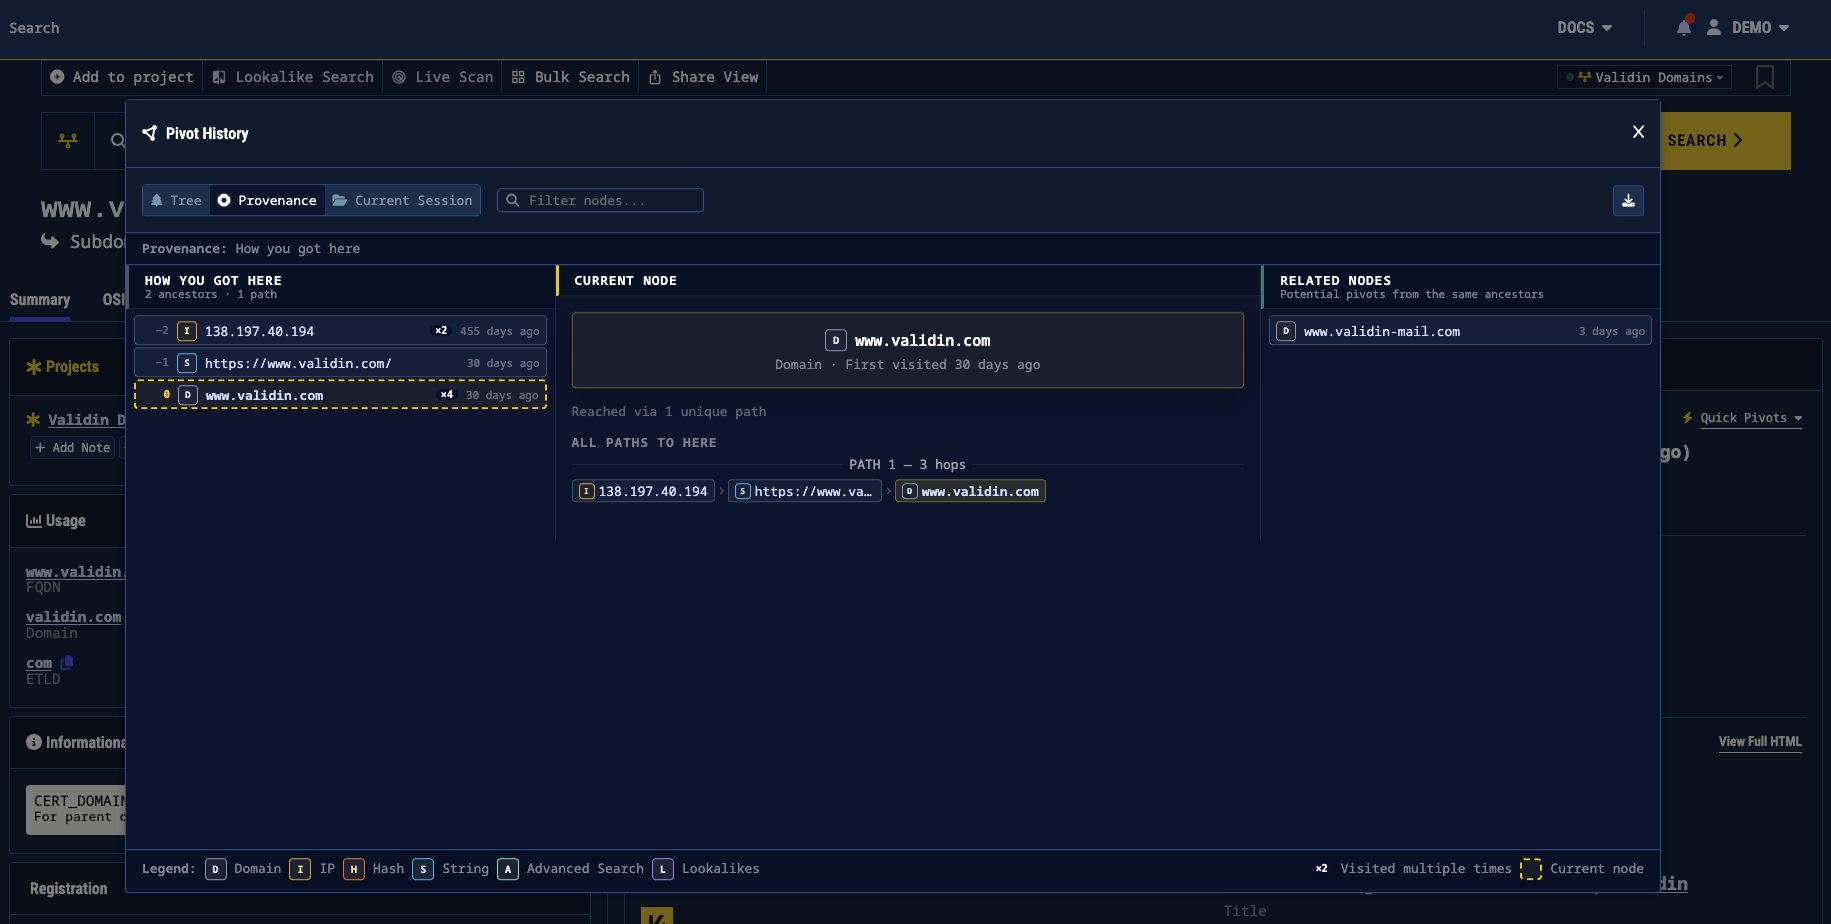1831x924 pixels.
Task: Switch to Current Session view
Action: [402, 200]
